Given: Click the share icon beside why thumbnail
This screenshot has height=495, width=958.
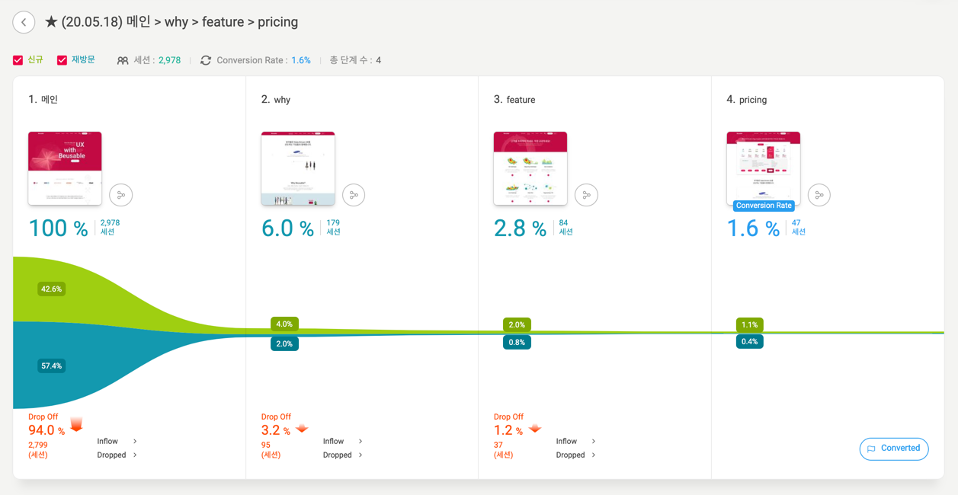Looking at the screenshot, I should pyautogui.click(x=354, y=195).
